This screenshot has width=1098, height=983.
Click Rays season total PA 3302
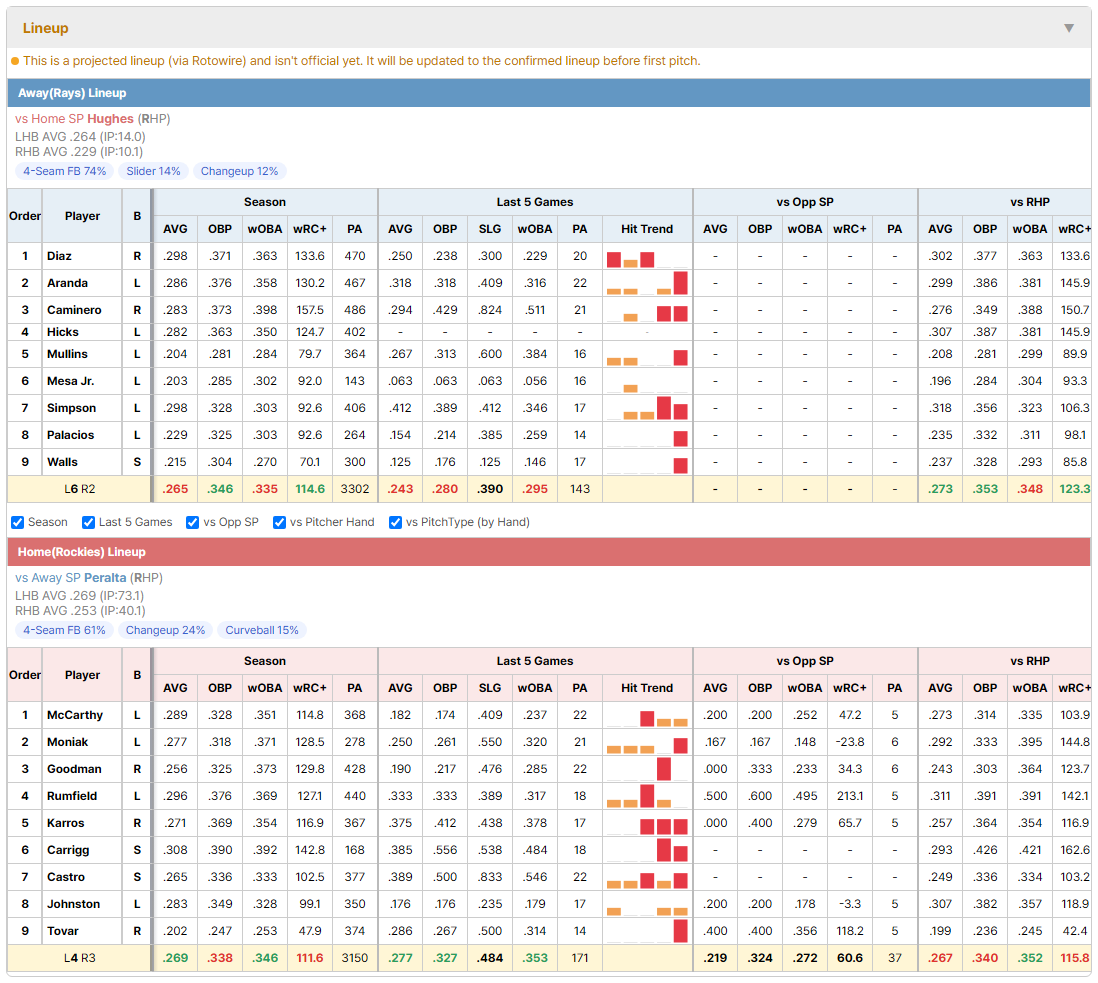tap(355, 489)
